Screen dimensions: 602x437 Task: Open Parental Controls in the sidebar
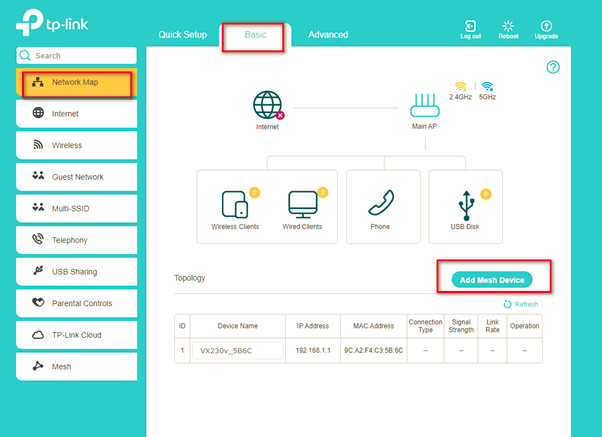(76, 303)
